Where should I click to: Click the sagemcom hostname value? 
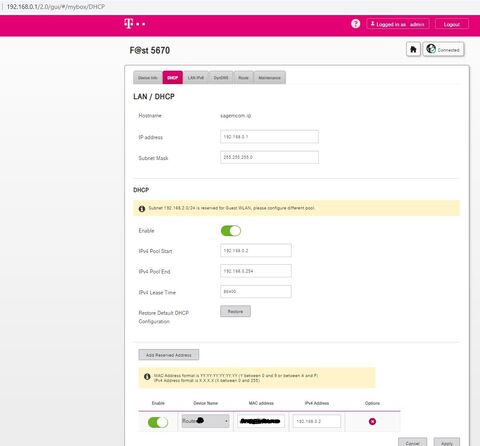[x=235, y=116]
